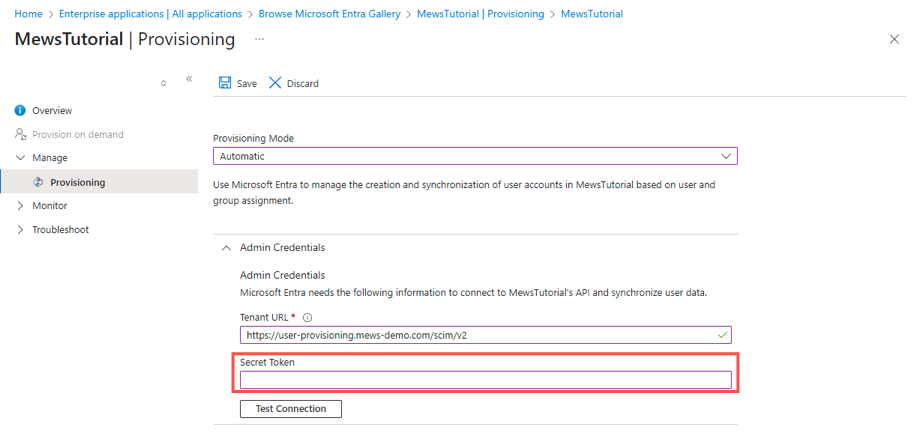Screen dimensions: 920x438
Task: Click the Test Connection button
Action: (290, 409)
